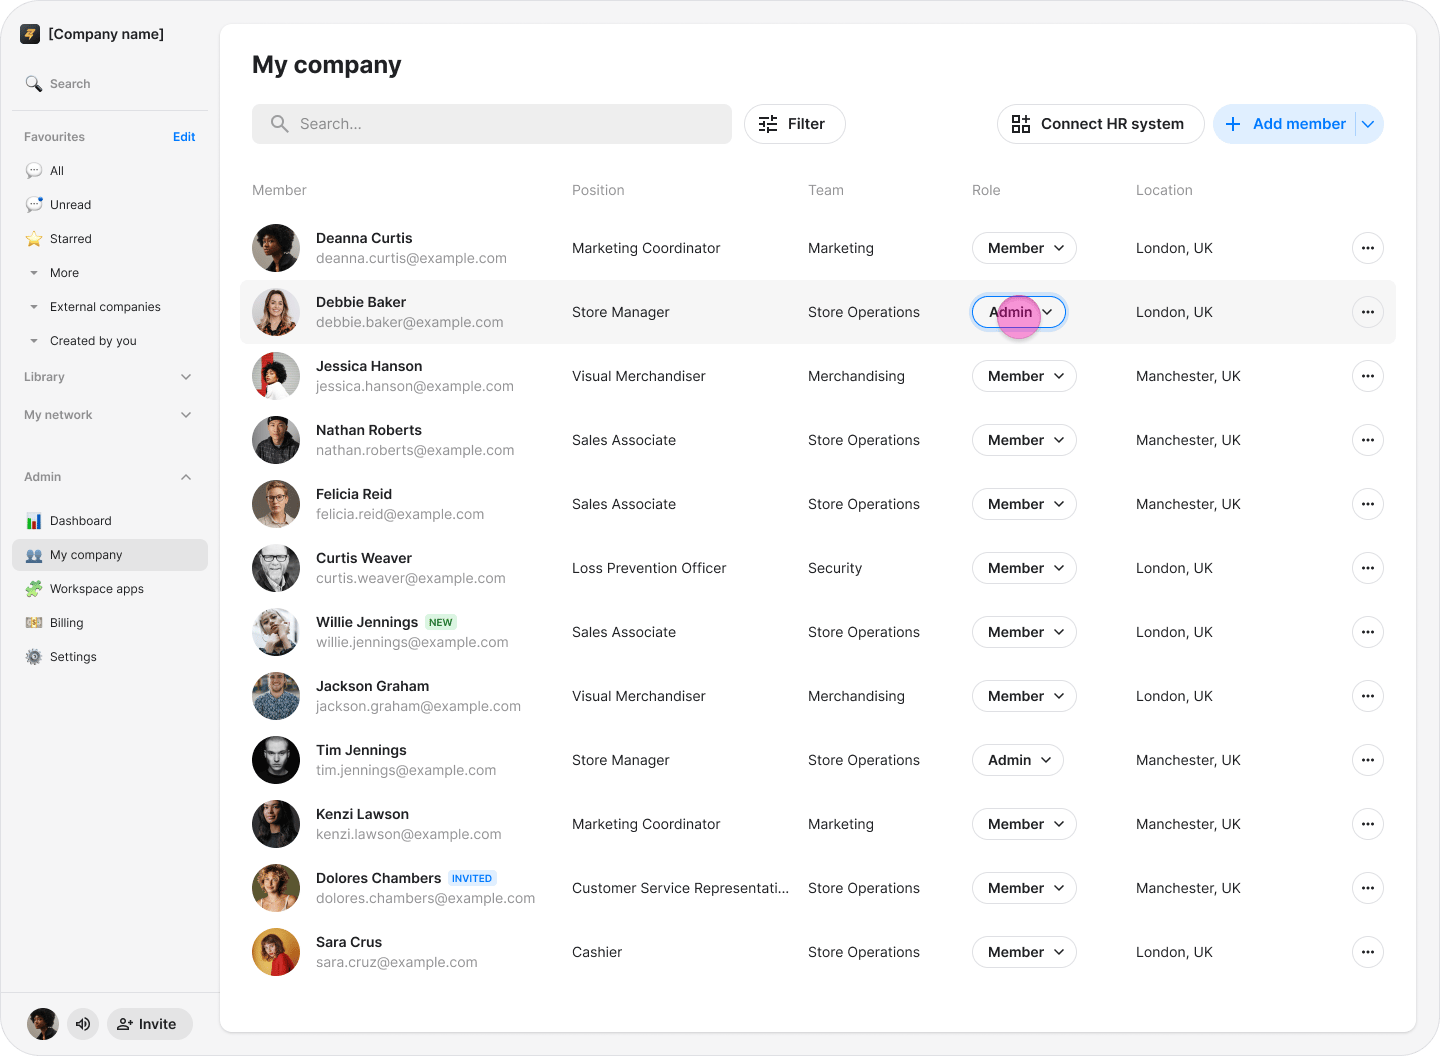
Task: Select My company menu item
Action: [110, 555]
